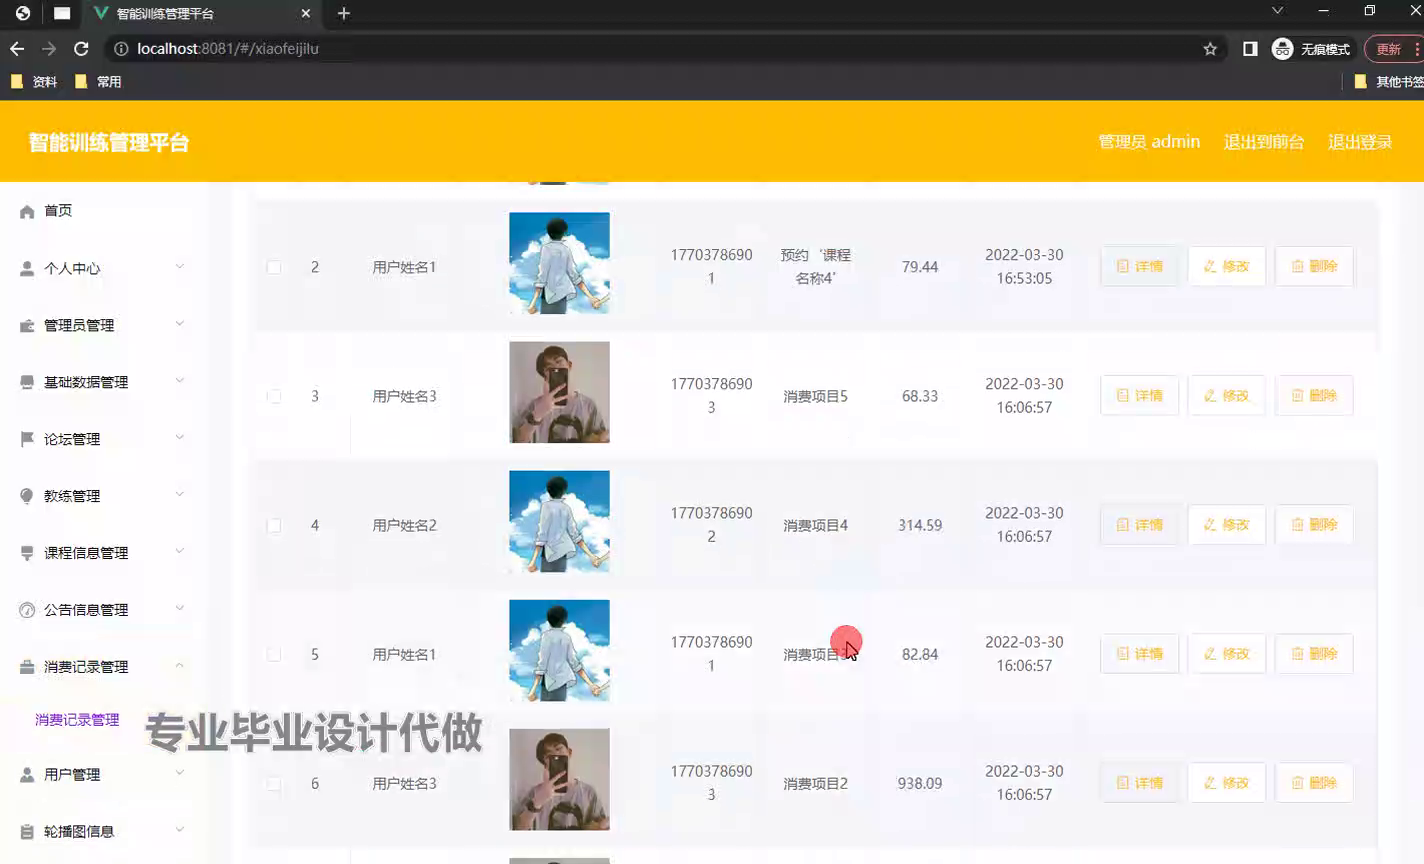This screenshot has height=864, width=1424.
Task: Click the site info icon in address bar
Action: [x=121, y=48]
